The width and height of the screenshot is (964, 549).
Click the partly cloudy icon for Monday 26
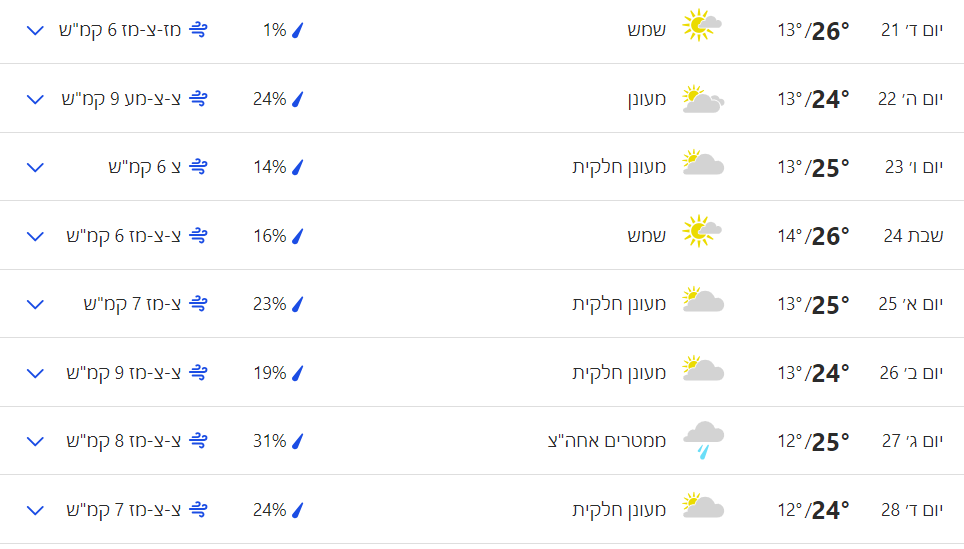click(x=702, y=369)
